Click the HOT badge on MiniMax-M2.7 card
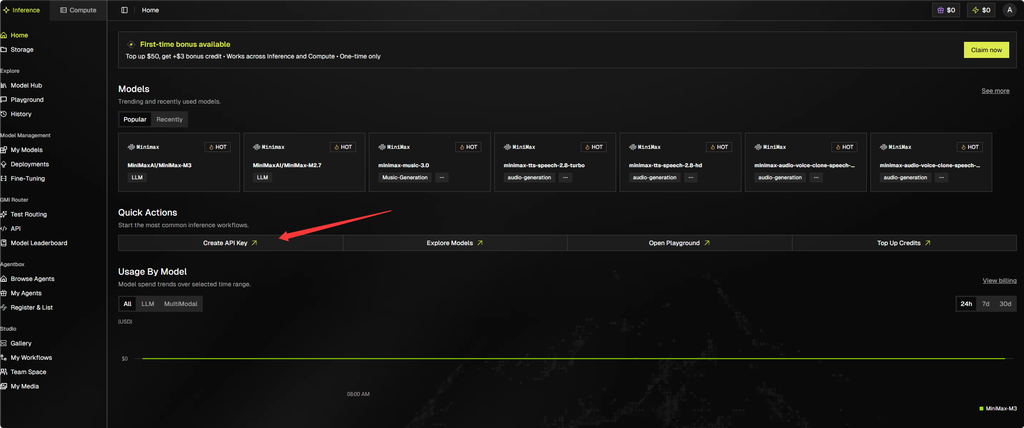The width and height of the screenshot is (1024, 428). 343,148
